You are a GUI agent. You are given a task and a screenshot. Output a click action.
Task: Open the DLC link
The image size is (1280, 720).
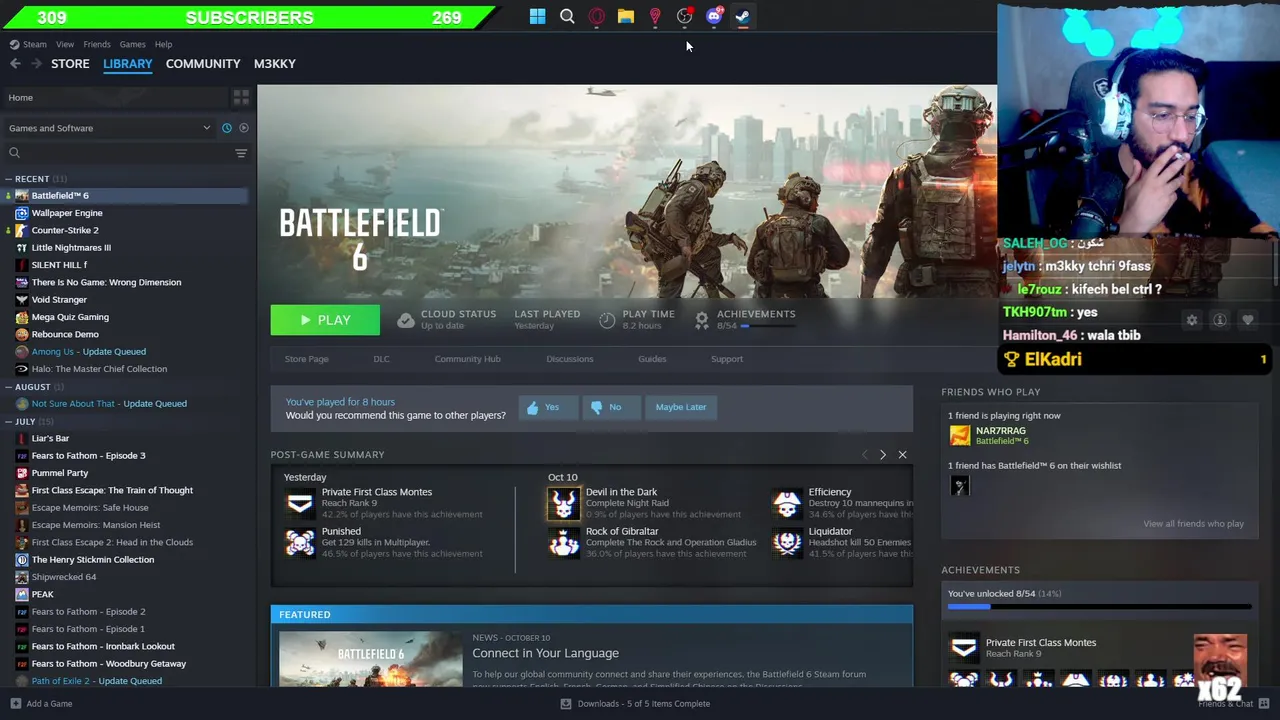tap(381, 359)
